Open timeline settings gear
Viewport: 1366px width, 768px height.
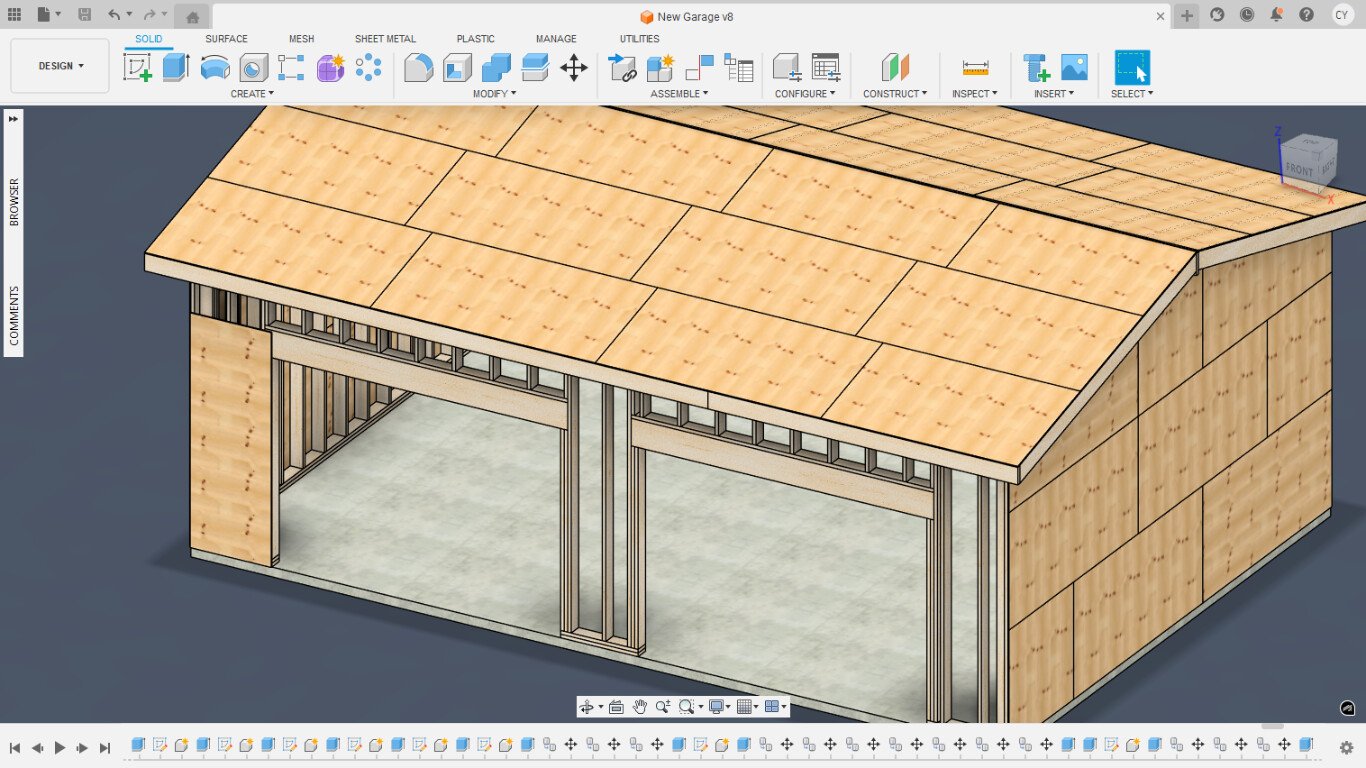pos(1346,747)
